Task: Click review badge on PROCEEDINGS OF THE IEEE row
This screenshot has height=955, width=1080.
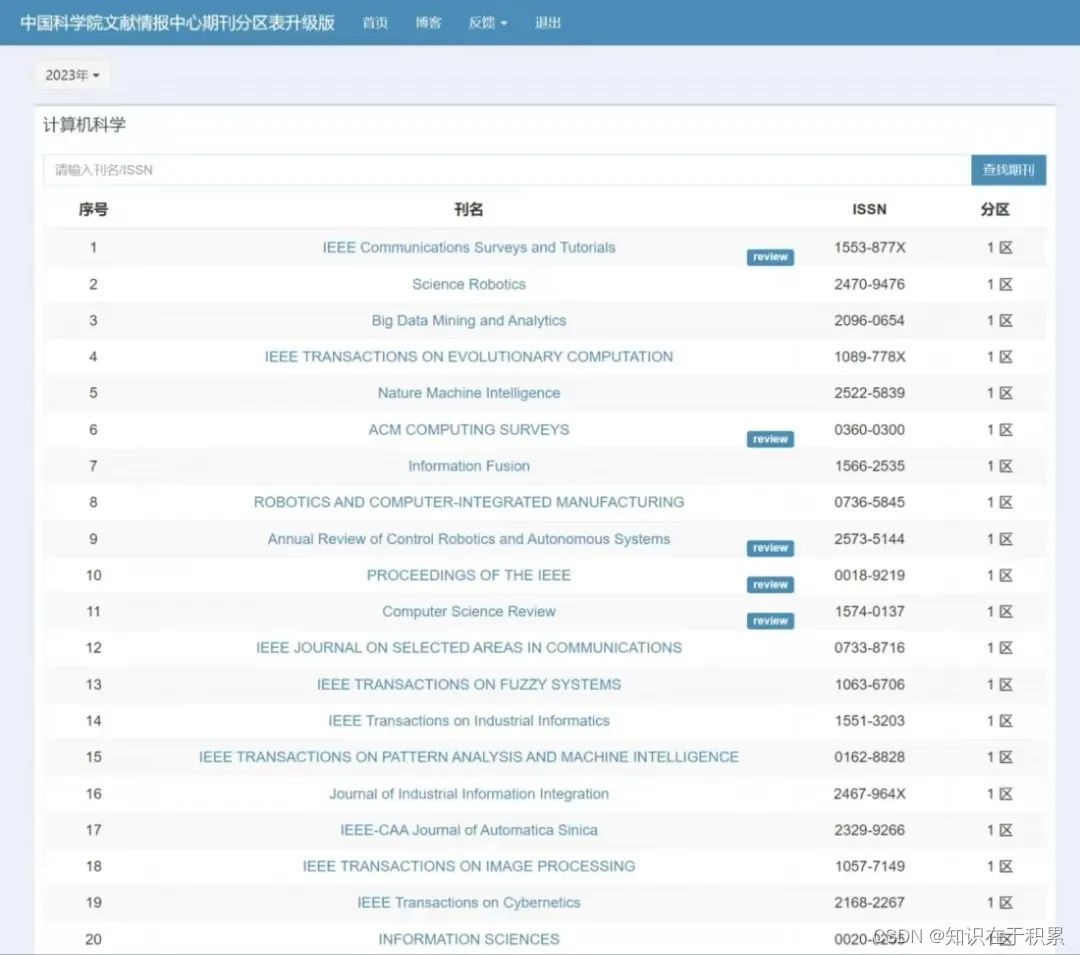Action: tap(770, 585)
